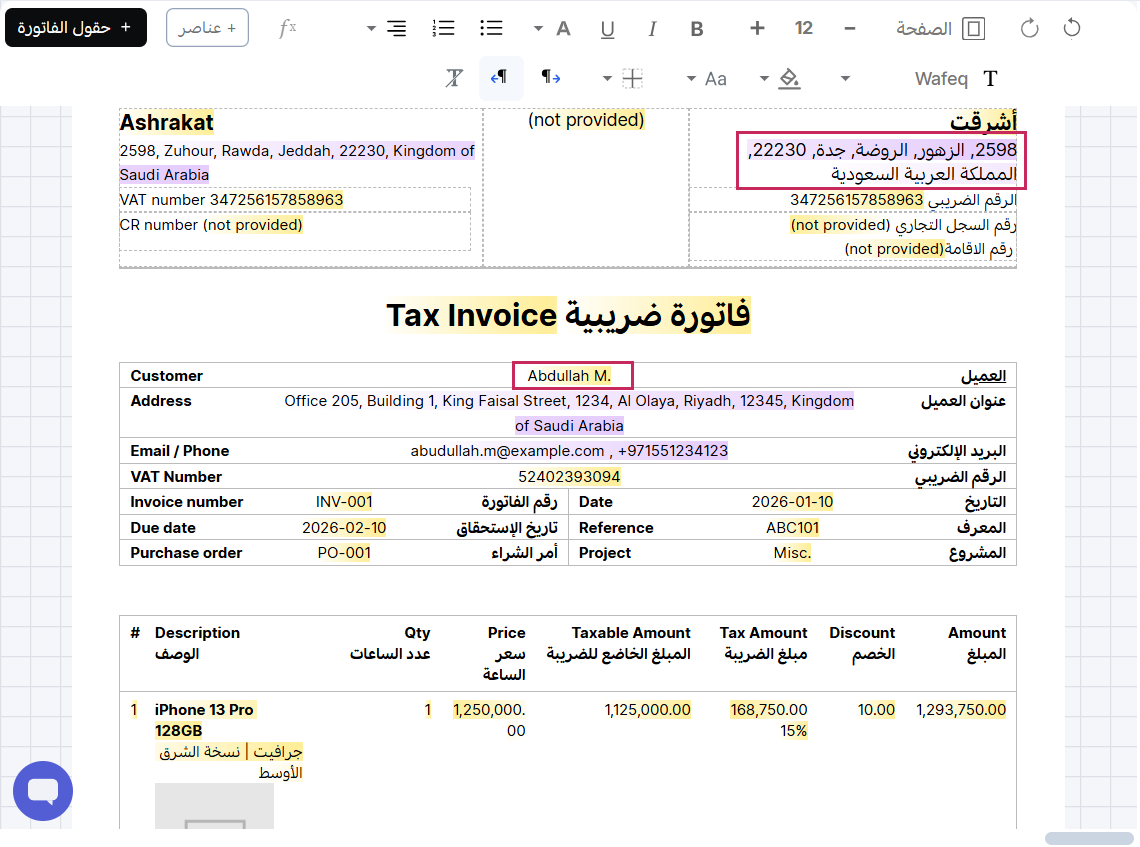Click CR number (not provided) field

211,225
